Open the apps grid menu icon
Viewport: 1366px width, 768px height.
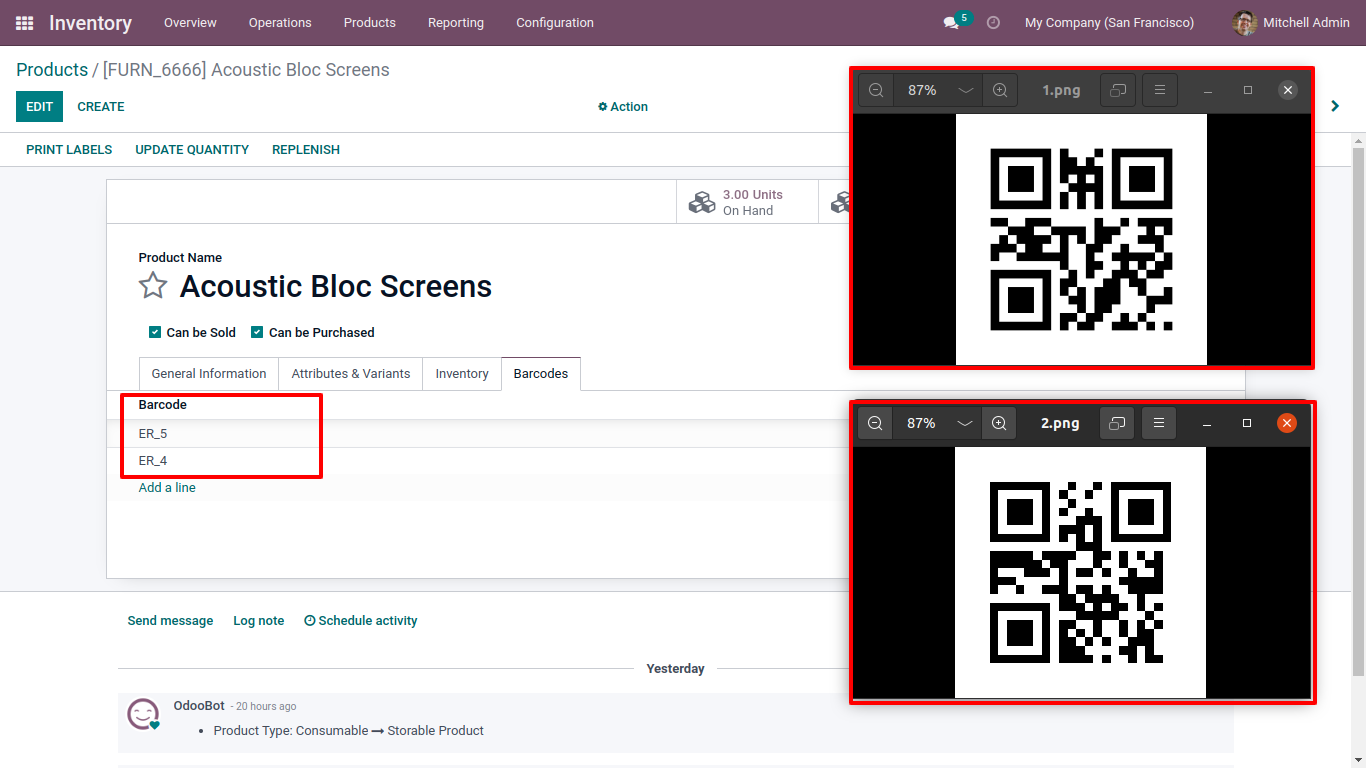click(25, 22)
